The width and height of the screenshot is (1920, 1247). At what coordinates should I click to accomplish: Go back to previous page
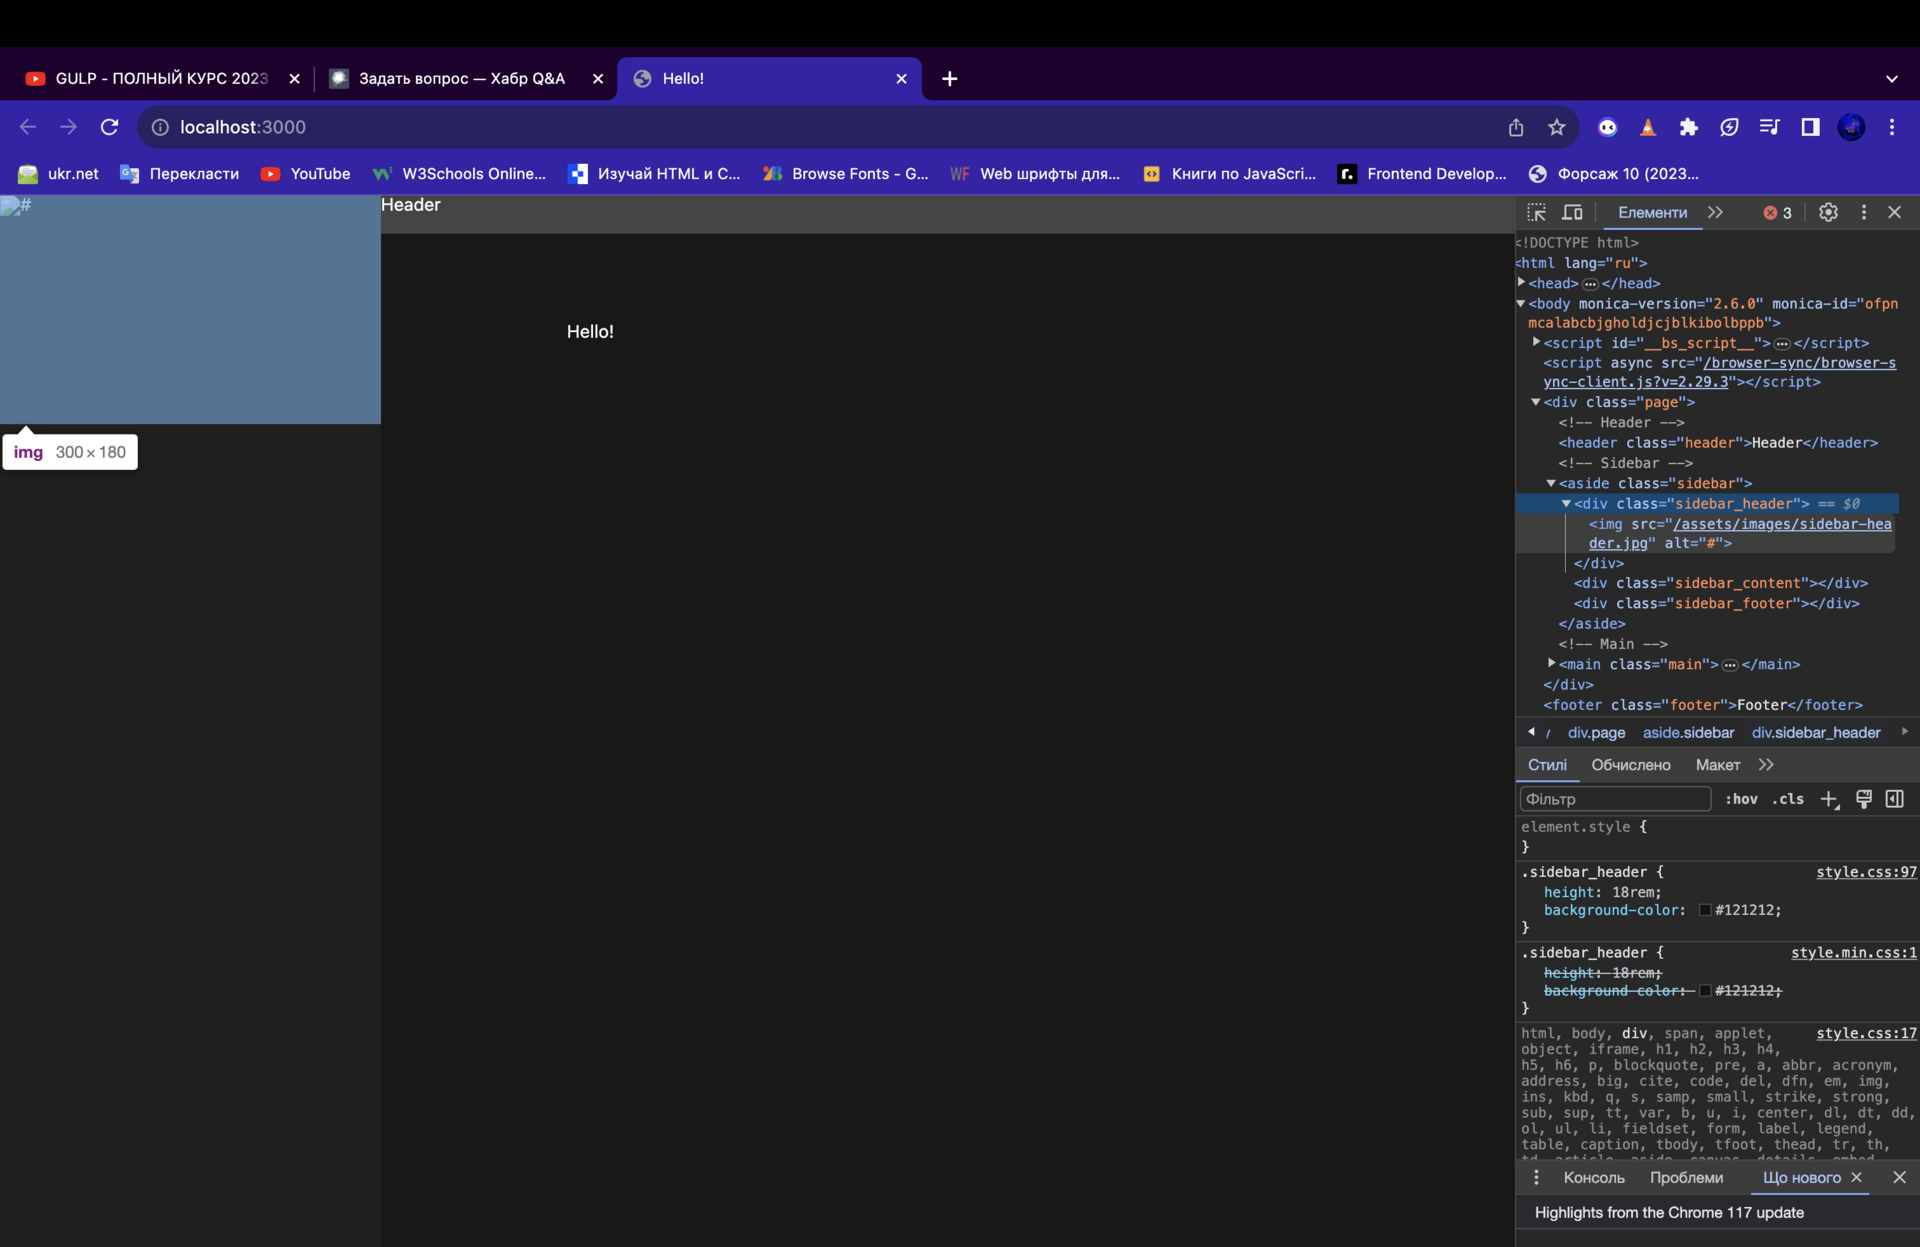pyautogui.click(x=28, y=127)
